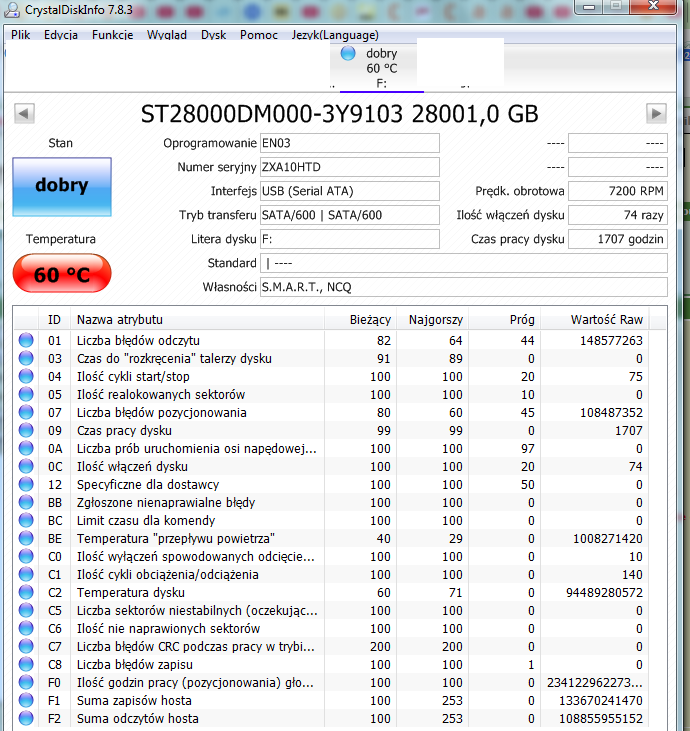Click status icon for attribute C7 row
This screenshot has height=731, width=690.
pyautogui.click(x=26, y=647)
